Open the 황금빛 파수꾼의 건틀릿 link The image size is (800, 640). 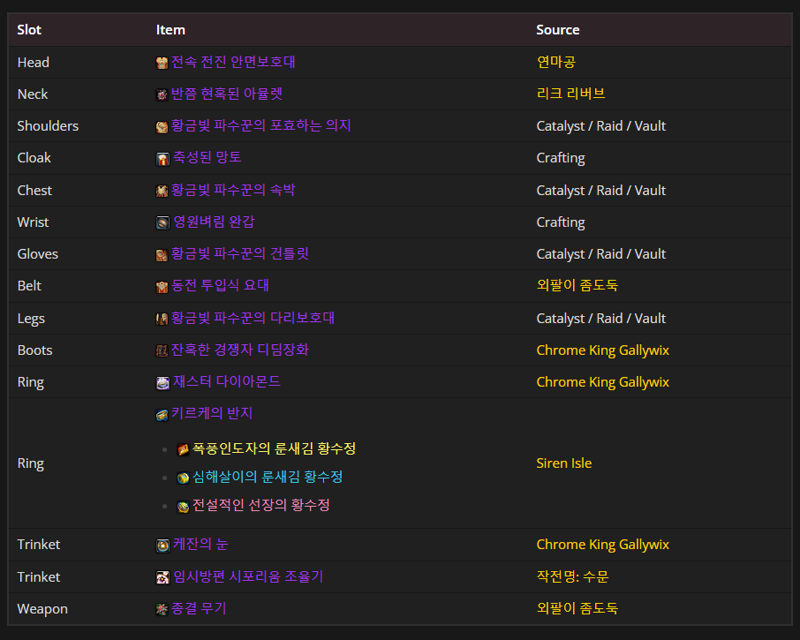240,254
